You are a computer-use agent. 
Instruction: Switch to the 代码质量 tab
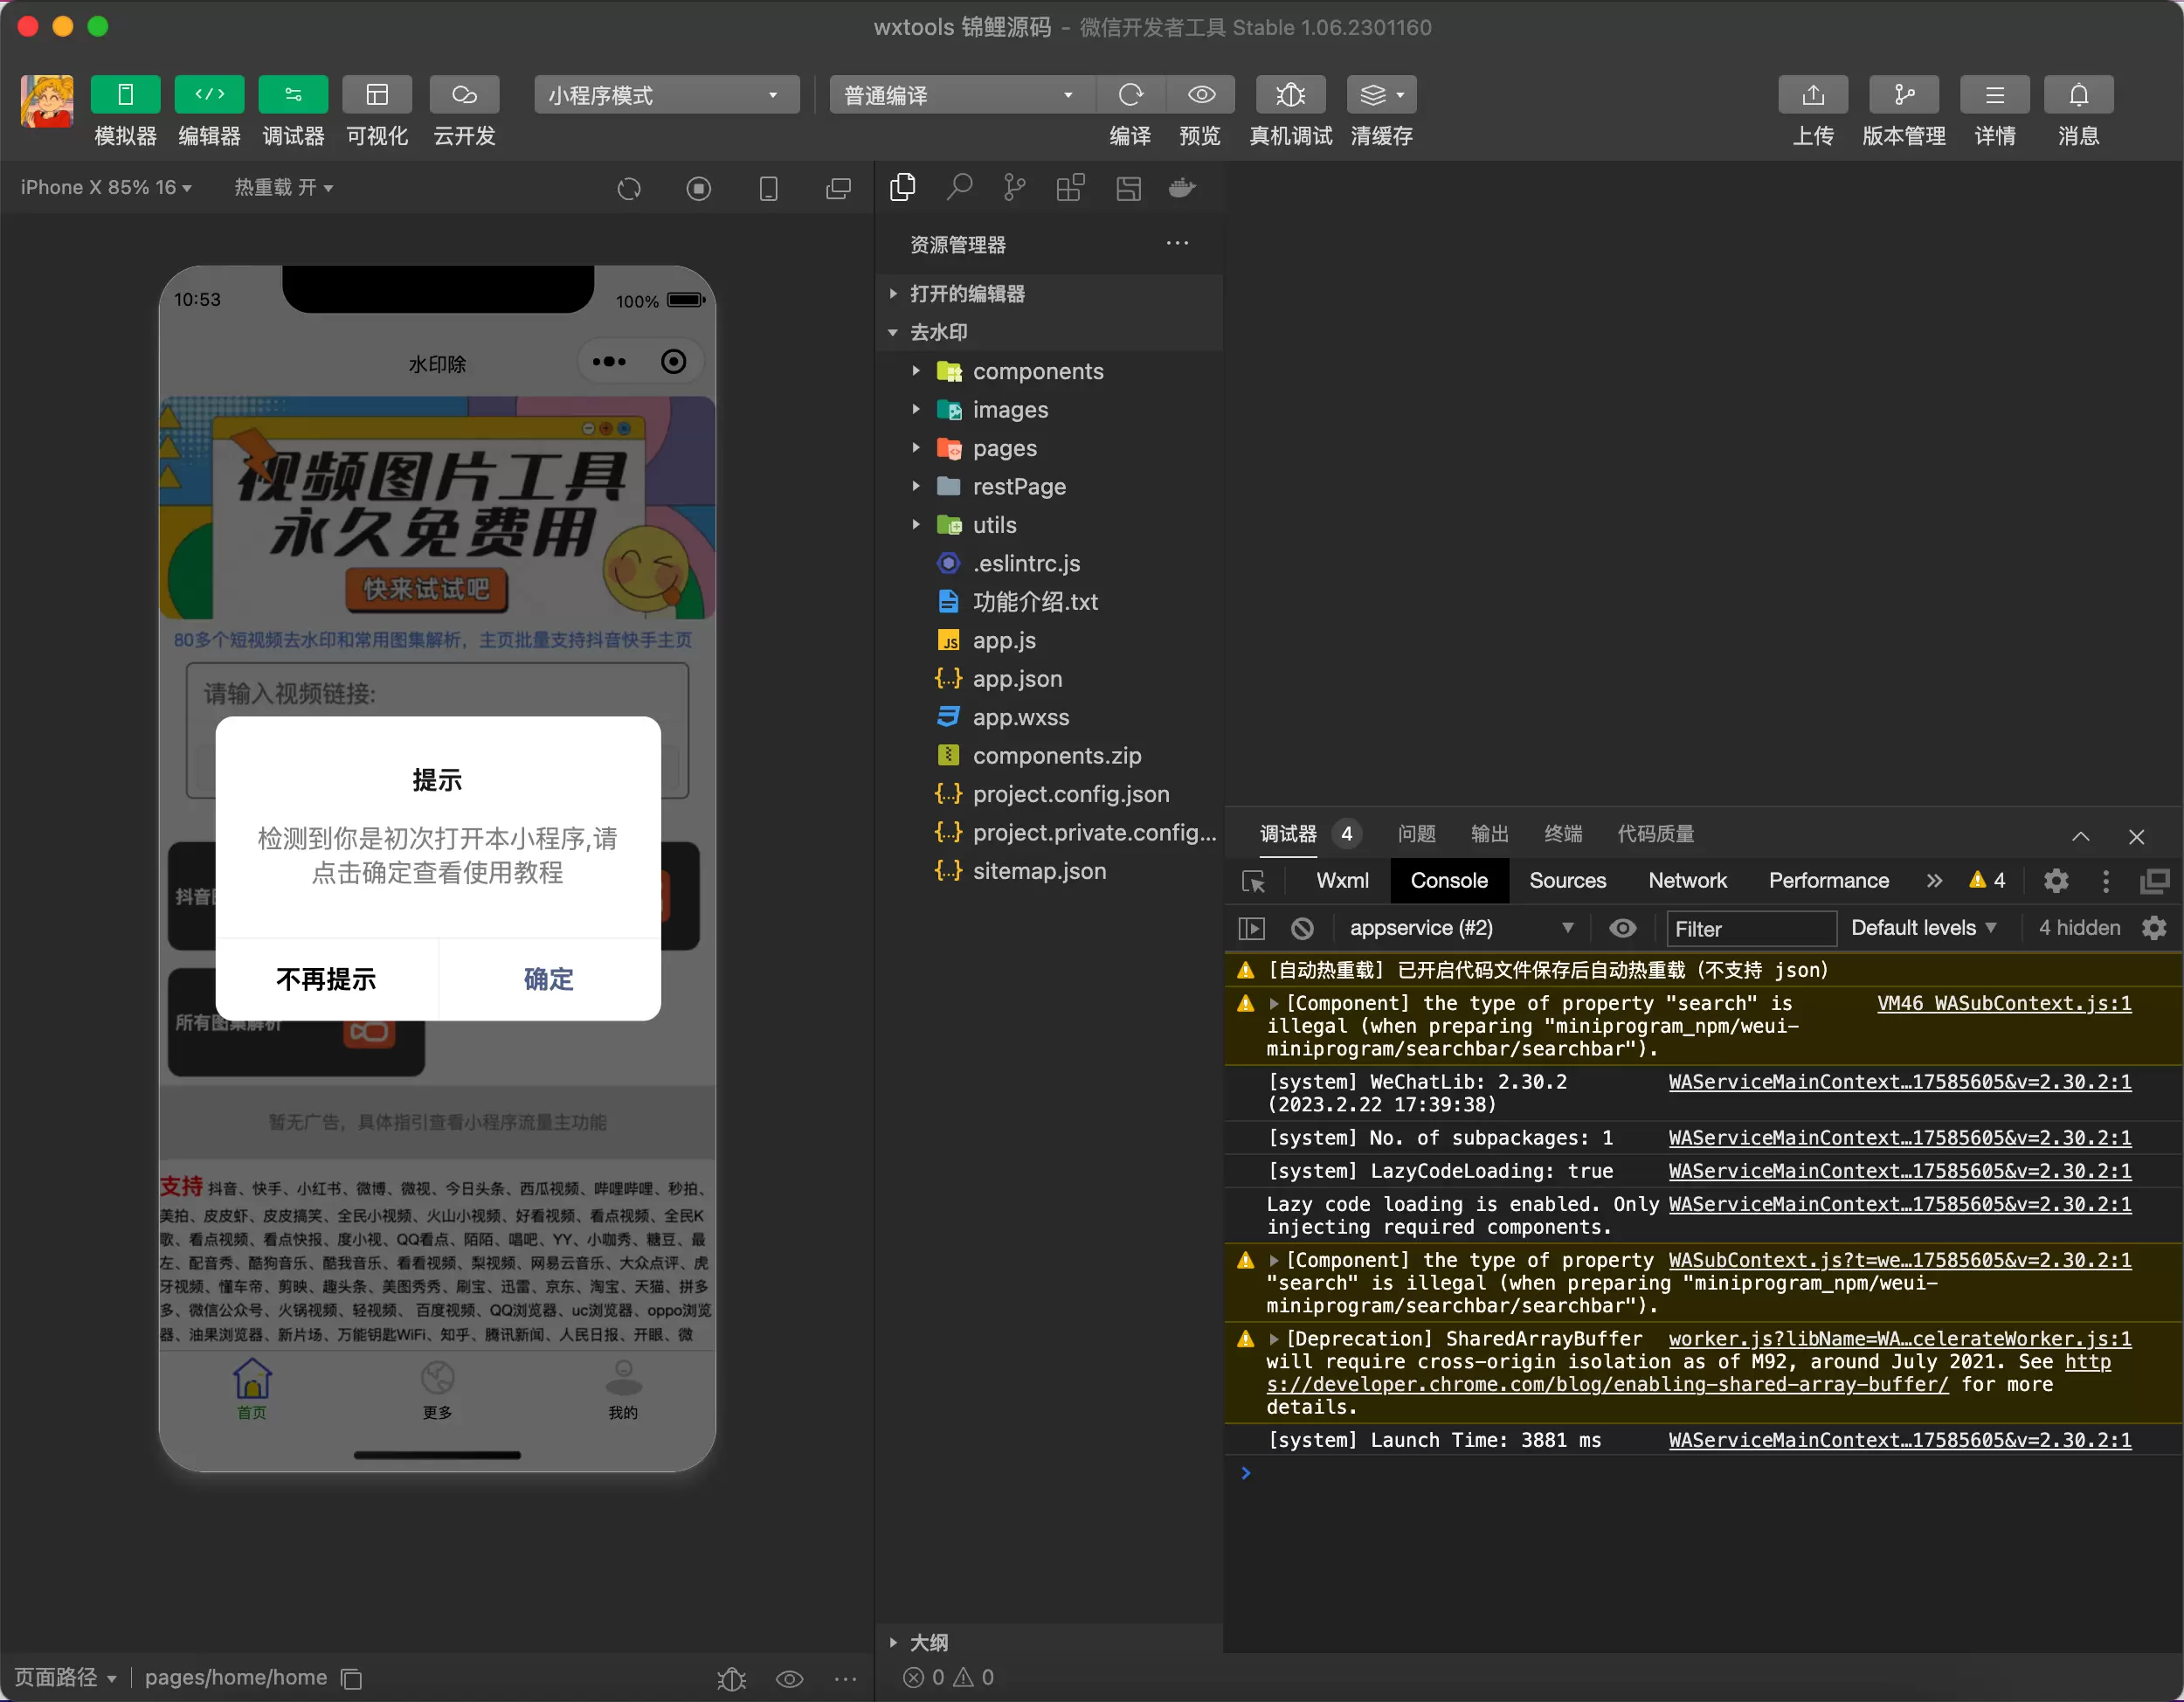coord(1656,834)
